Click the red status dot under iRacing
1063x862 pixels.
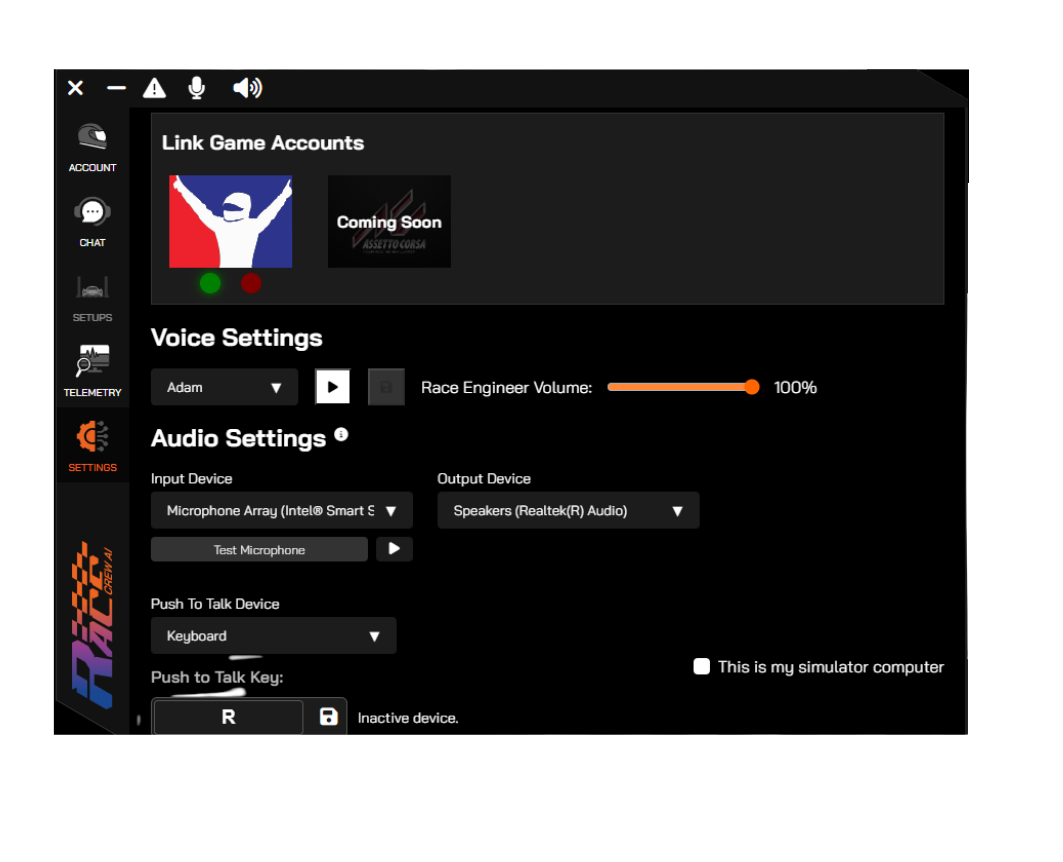[251, 283]
